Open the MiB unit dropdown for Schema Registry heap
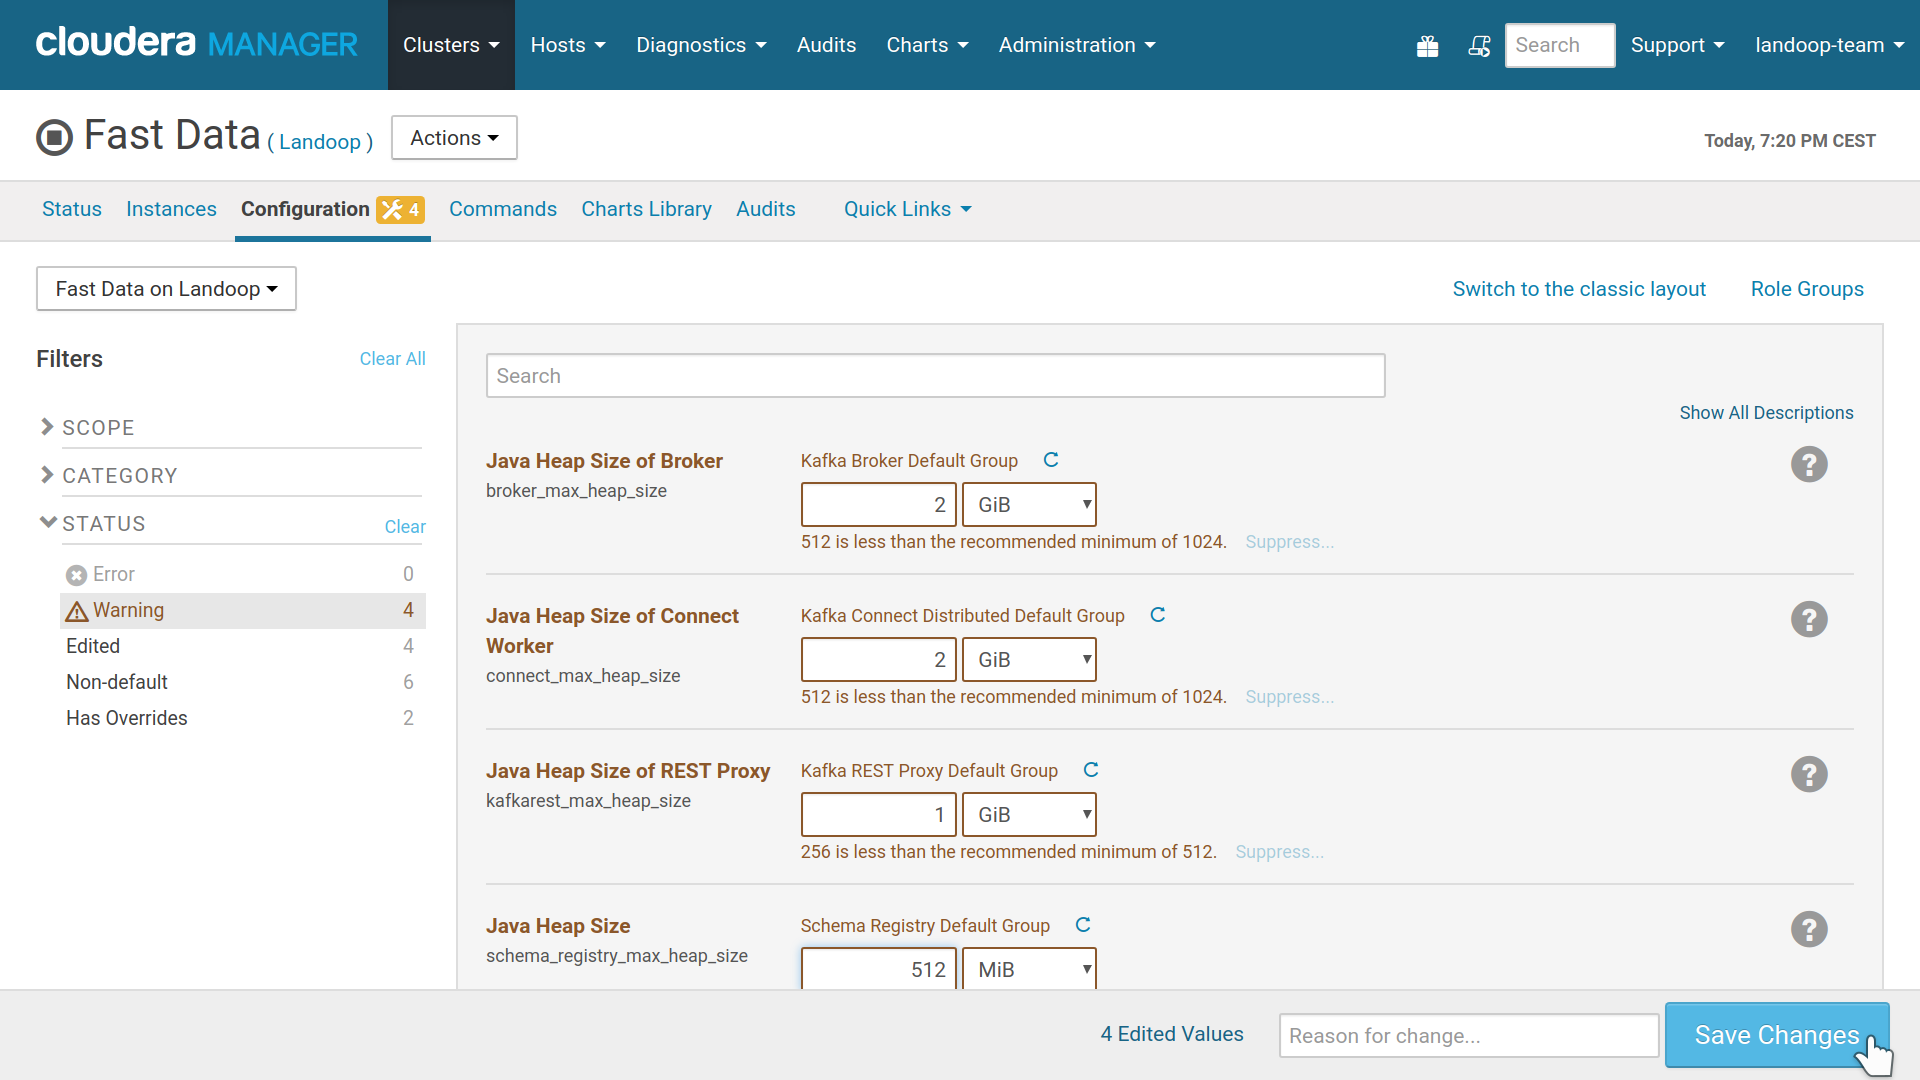The height and width of the screenshot is (1080, 1920). (1031, 969)
